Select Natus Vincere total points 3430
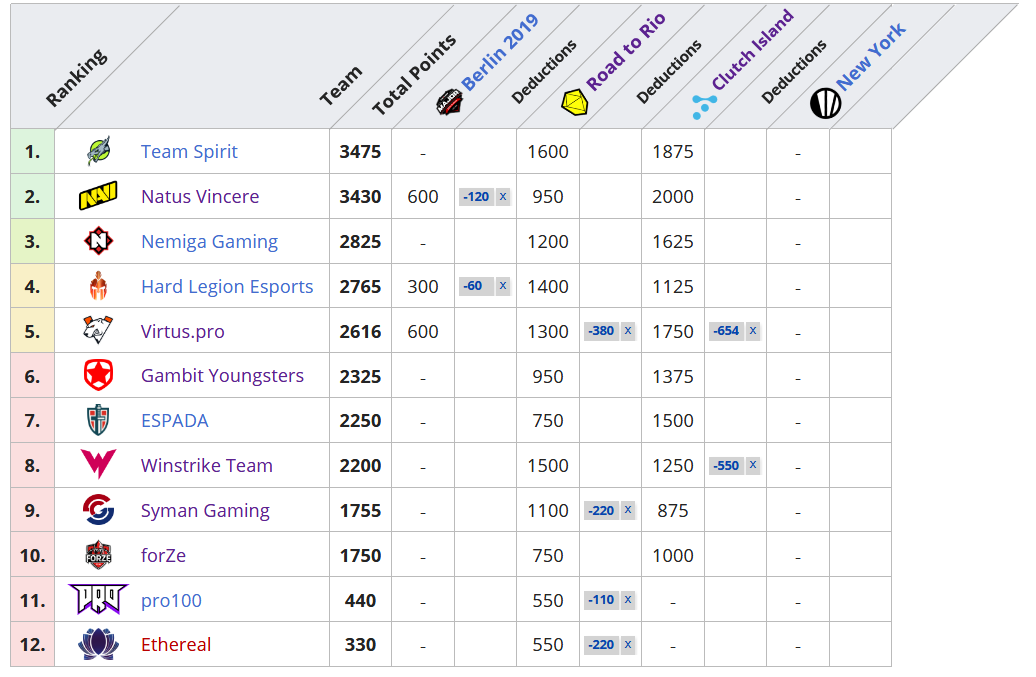Viewport: 1036px width, 677px height. [x=360, y=197]
